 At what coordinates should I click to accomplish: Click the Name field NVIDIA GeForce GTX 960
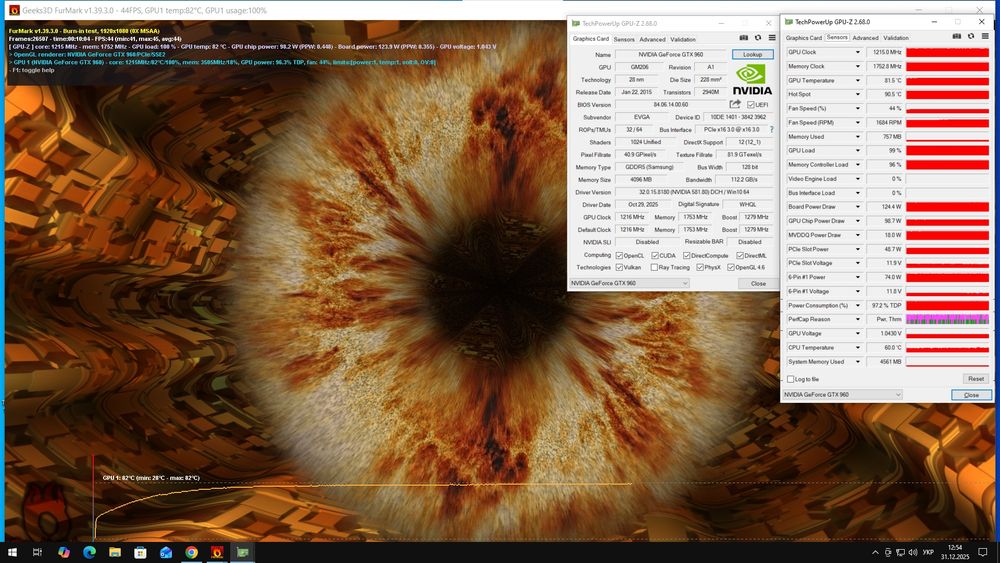tap(671, 54)
